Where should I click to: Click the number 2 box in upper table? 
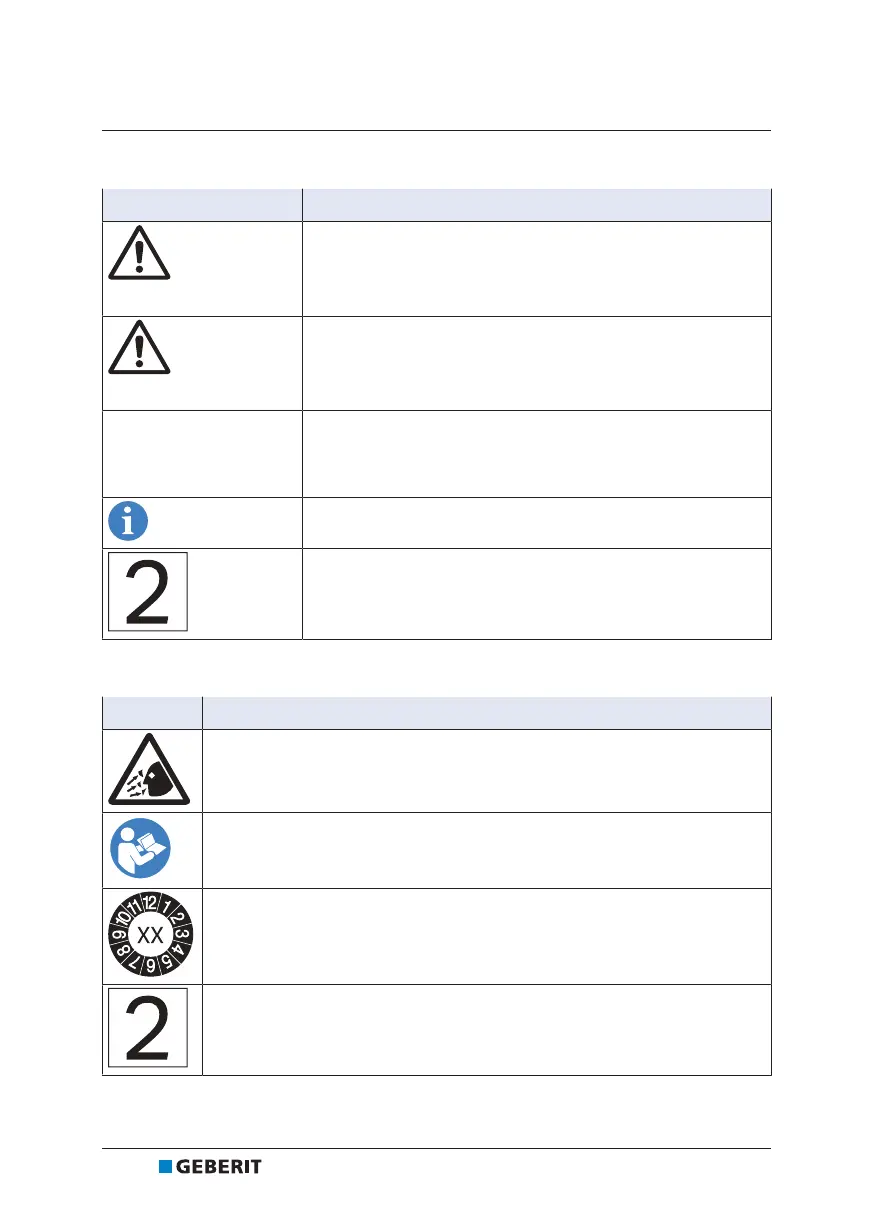148,592
